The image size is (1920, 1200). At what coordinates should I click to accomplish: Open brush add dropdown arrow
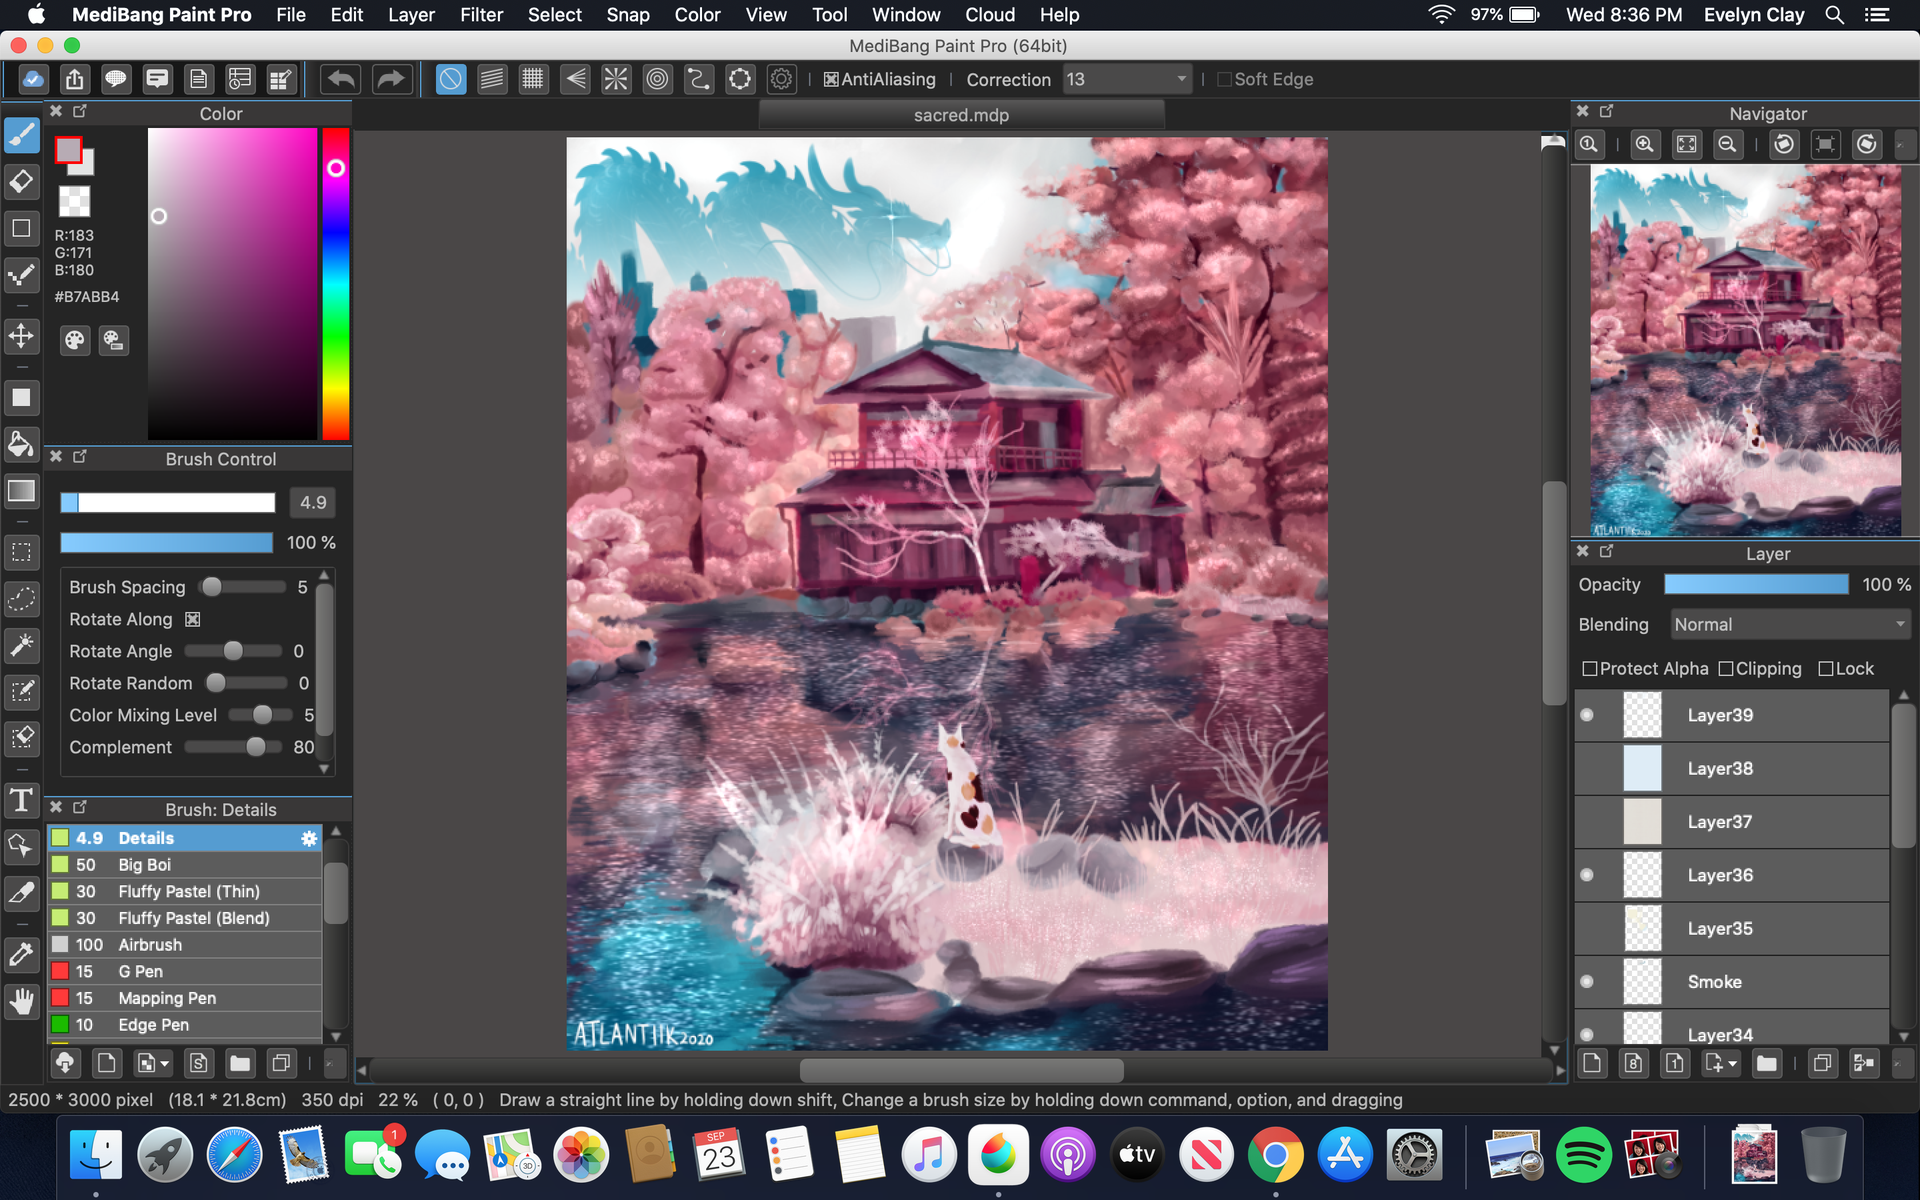click(x=165, y=1064)
